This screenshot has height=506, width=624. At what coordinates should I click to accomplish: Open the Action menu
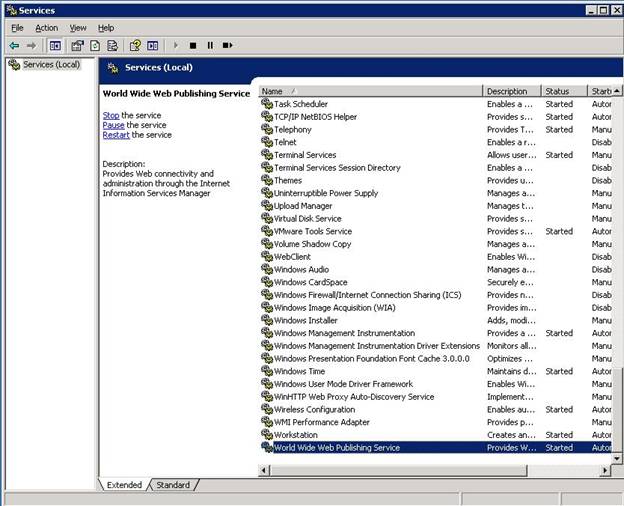(47, 28)
